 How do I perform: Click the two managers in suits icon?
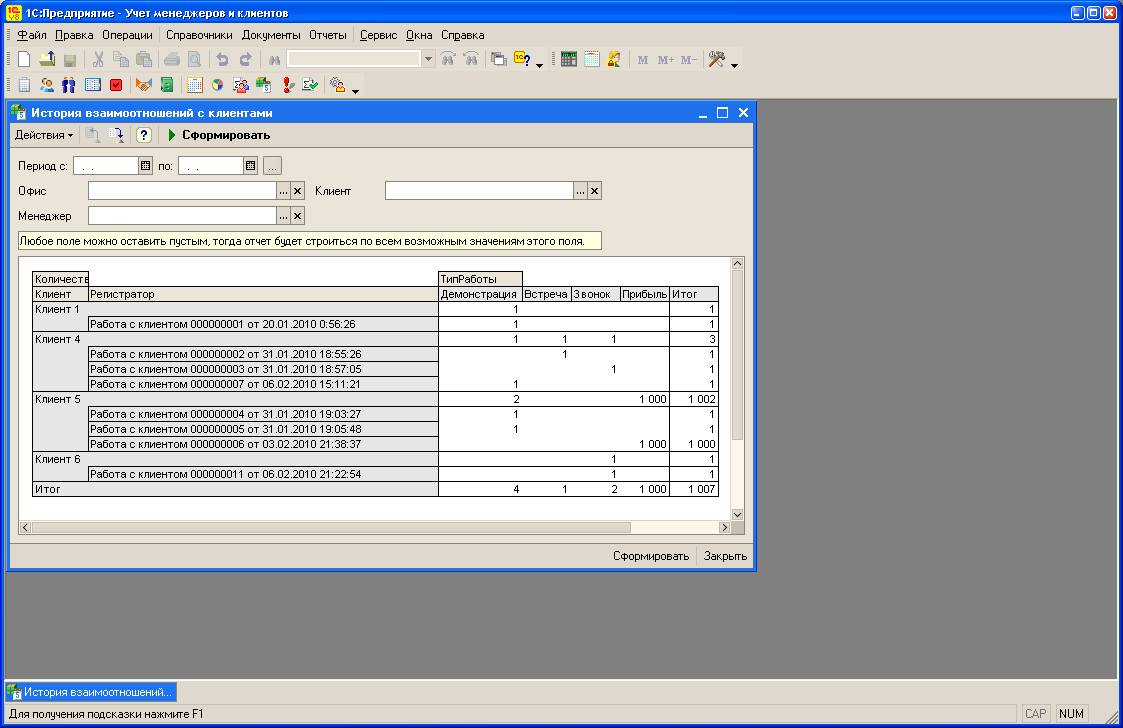tap(69, 85)
